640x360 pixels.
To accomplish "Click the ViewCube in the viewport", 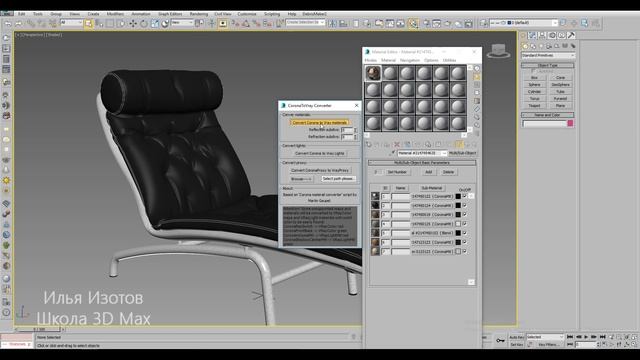I will (x=498, y=51).
